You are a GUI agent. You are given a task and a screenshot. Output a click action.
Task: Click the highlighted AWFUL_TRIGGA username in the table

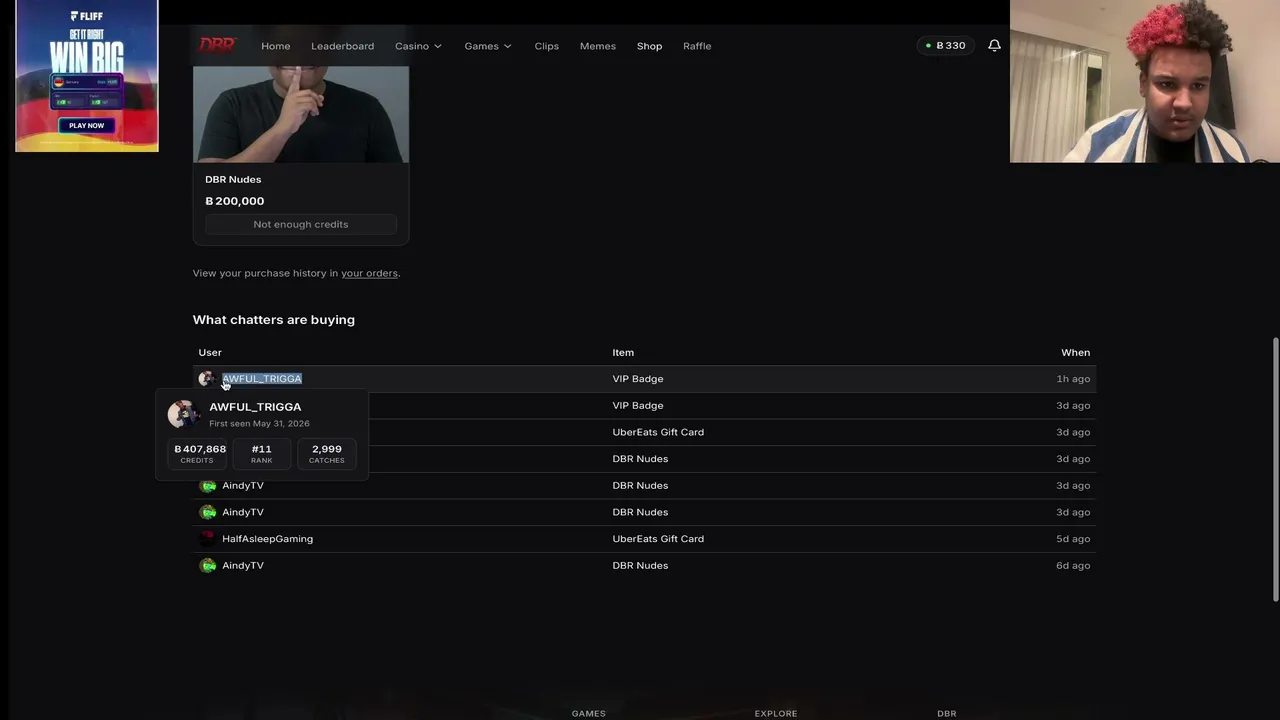coord(262,378)
